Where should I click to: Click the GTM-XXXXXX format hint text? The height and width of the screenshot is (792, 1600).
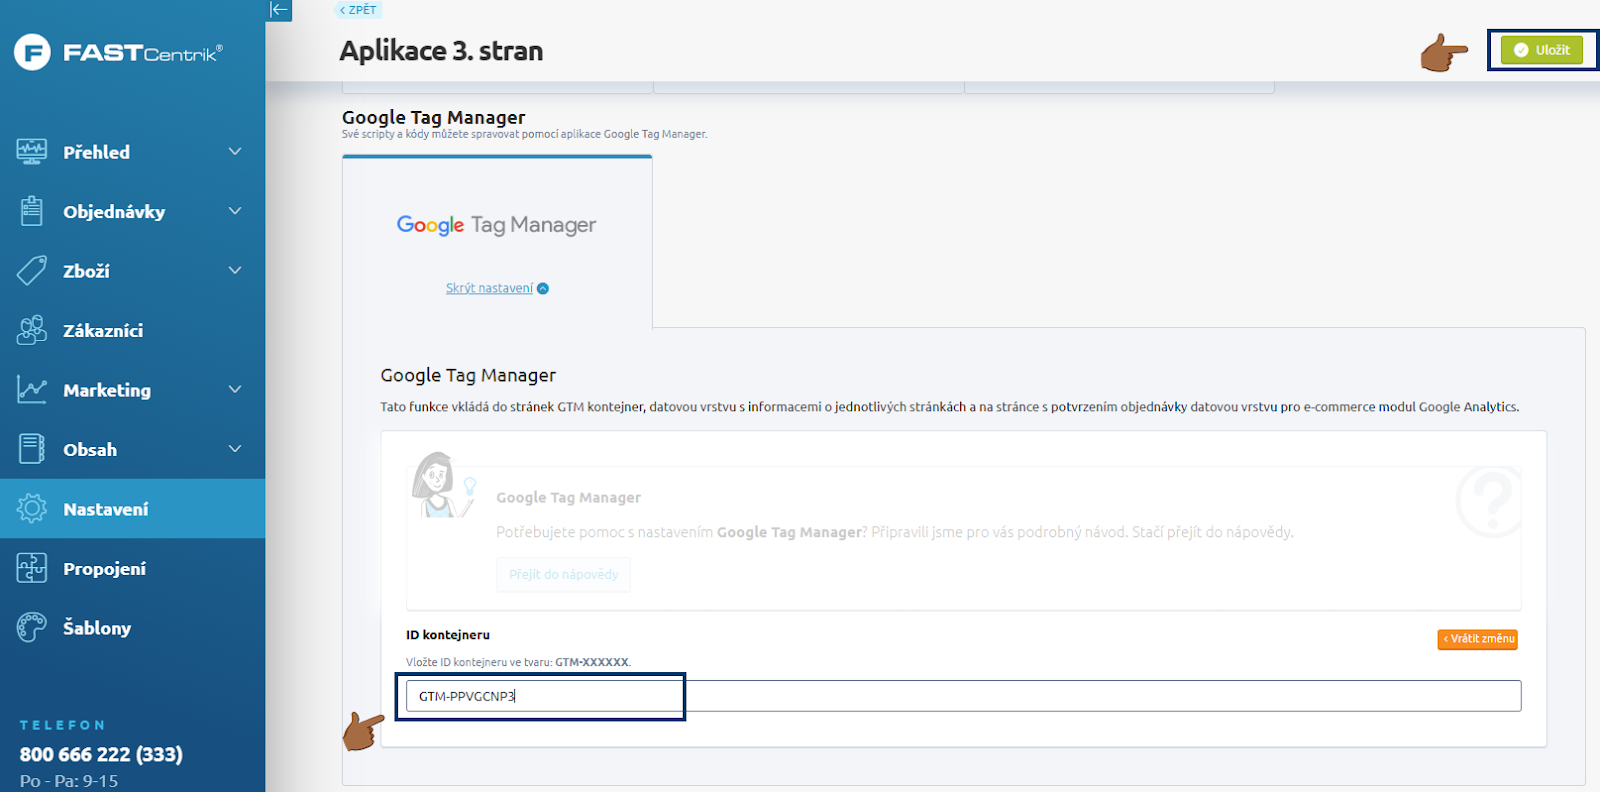[x=592, y=662]
